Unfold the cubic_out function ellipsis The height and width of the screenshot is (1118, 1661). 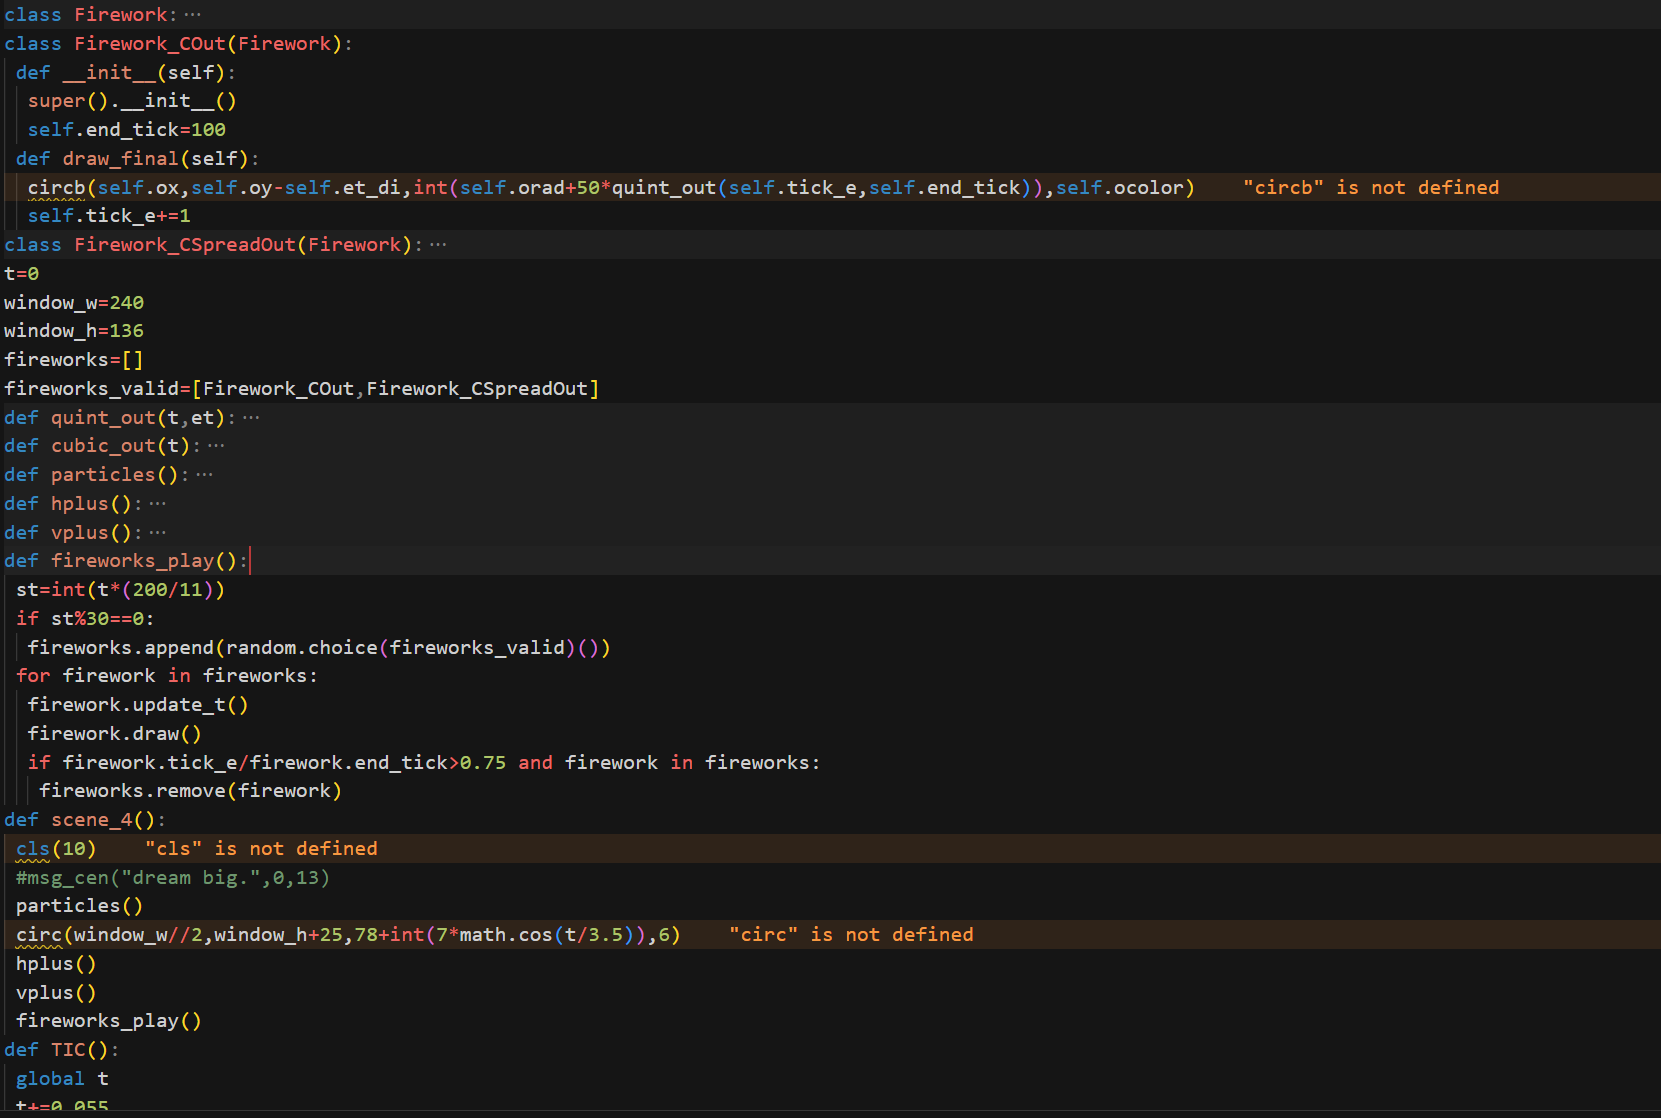click(216, 446)
